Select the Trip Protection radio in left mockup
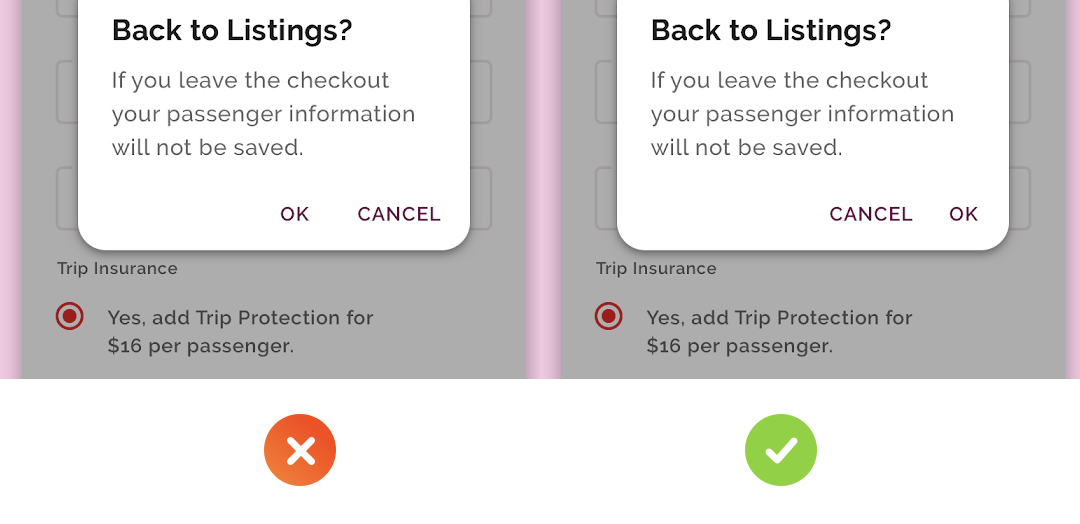 click(x=70, y=316)
